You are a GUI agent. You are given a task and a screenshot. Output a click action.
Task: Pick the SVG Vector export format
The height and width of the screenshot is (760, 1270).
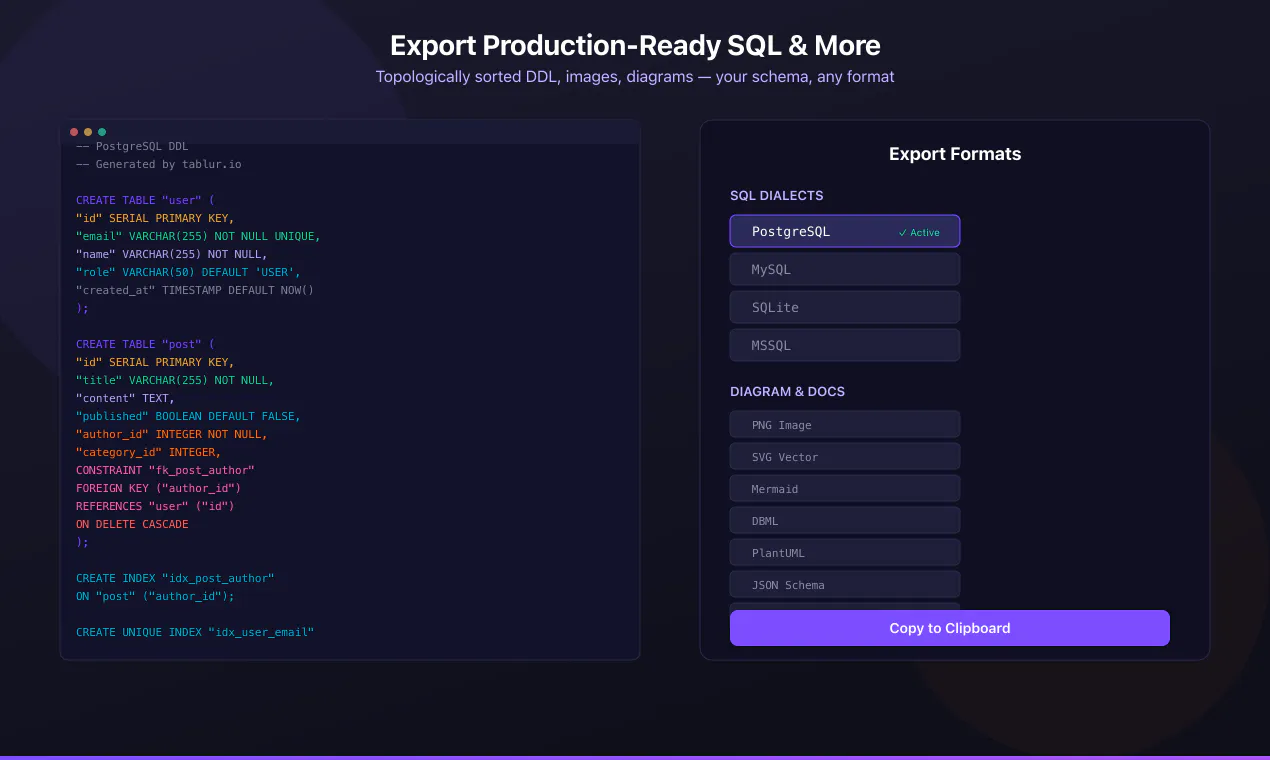(845, 456)
